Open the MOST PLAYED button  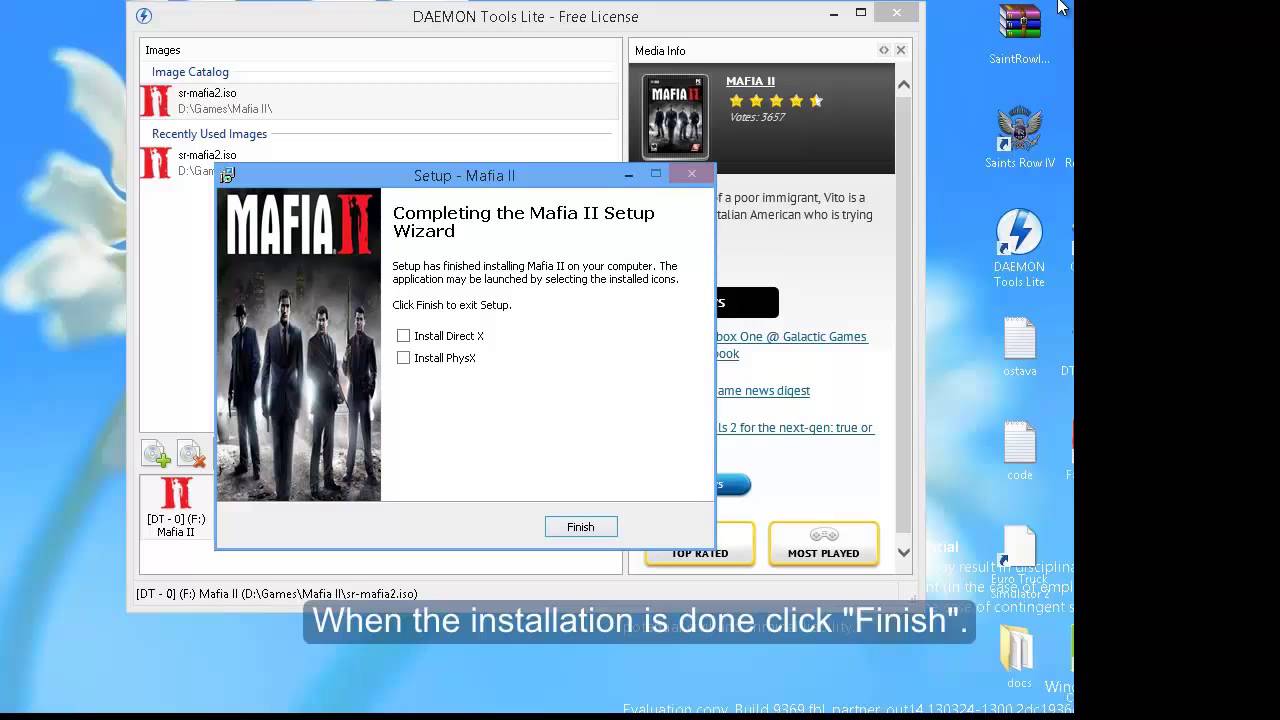tap(824, 544)
